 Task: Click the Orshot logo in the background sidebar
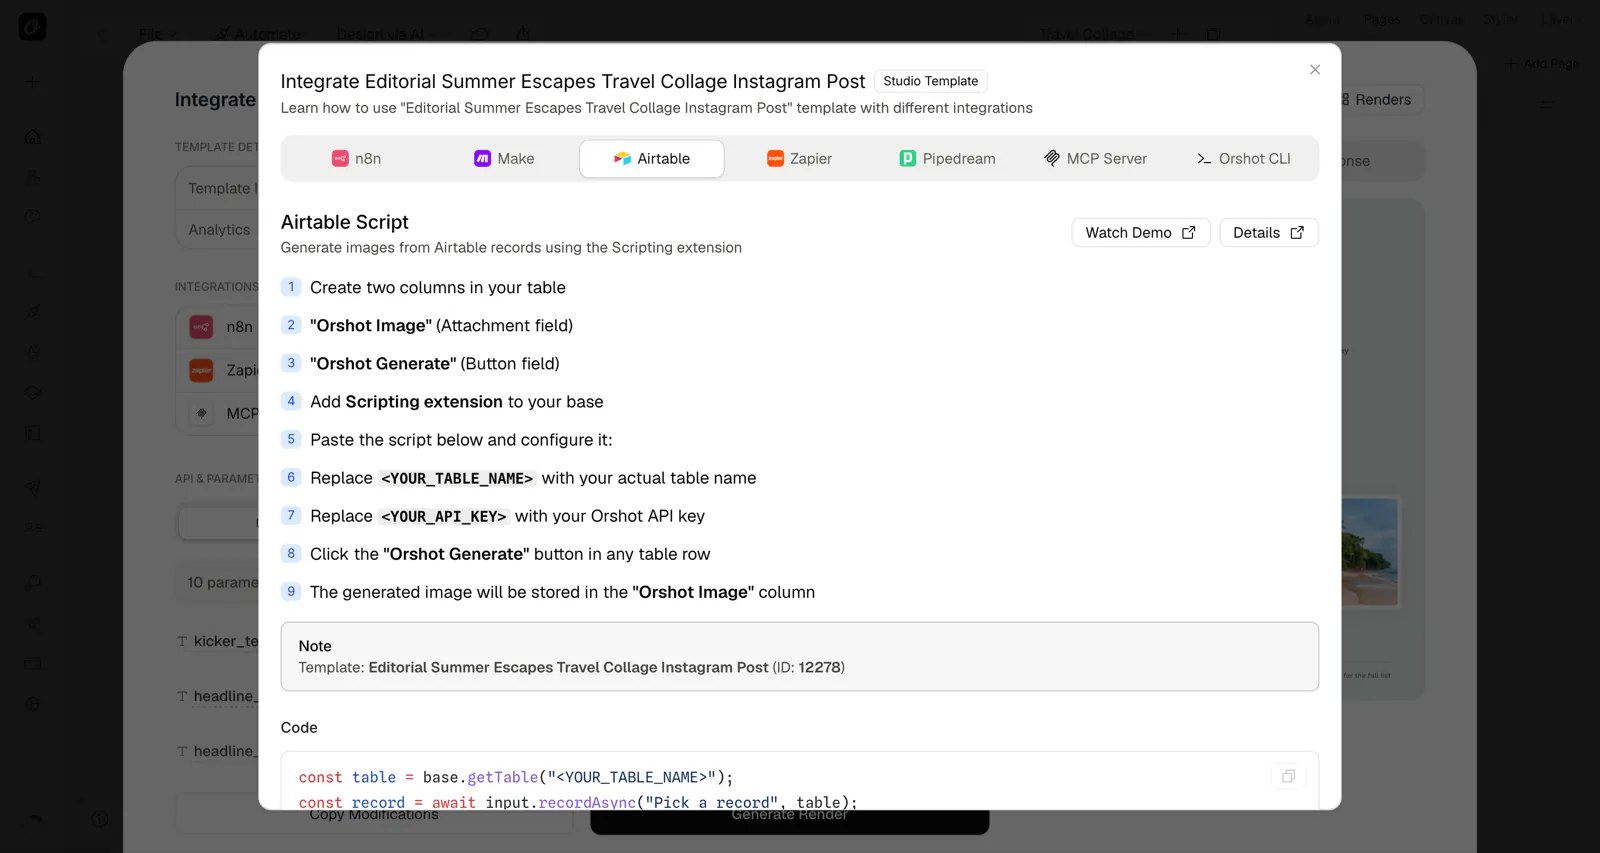(32, 27)
